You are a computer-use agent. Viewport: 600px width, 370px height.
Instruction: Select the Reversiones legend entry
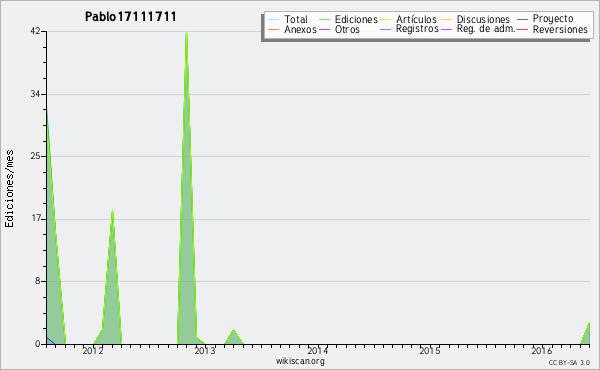[560, 29]
